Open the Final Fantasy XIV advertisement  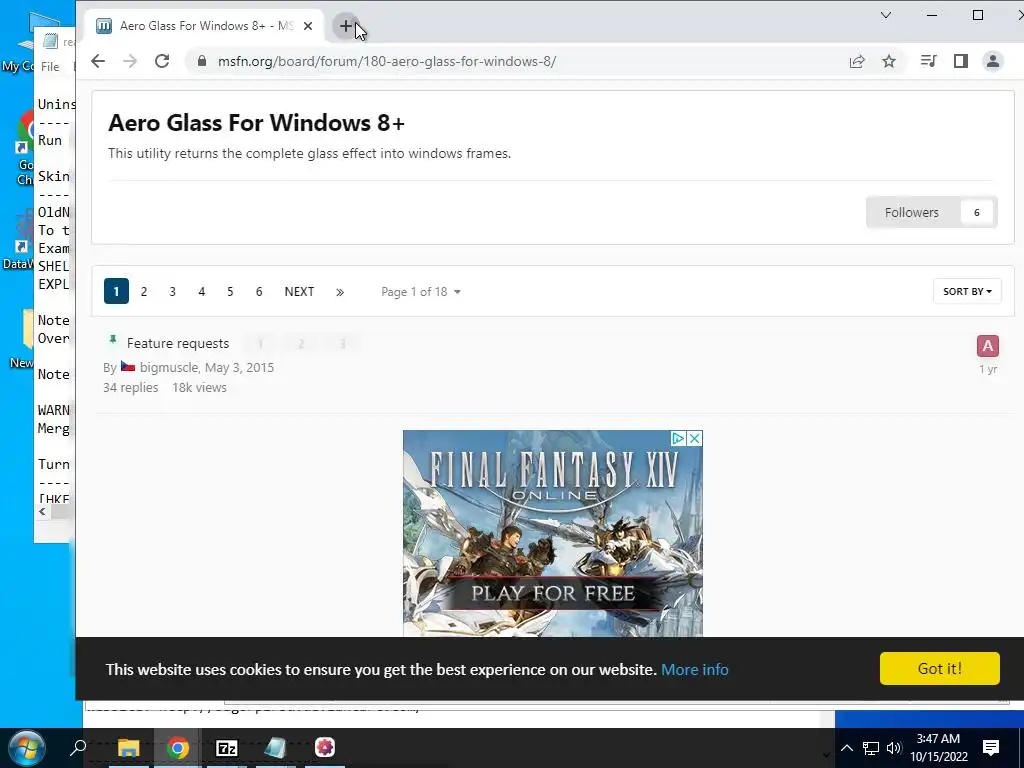tap(552, 533)
